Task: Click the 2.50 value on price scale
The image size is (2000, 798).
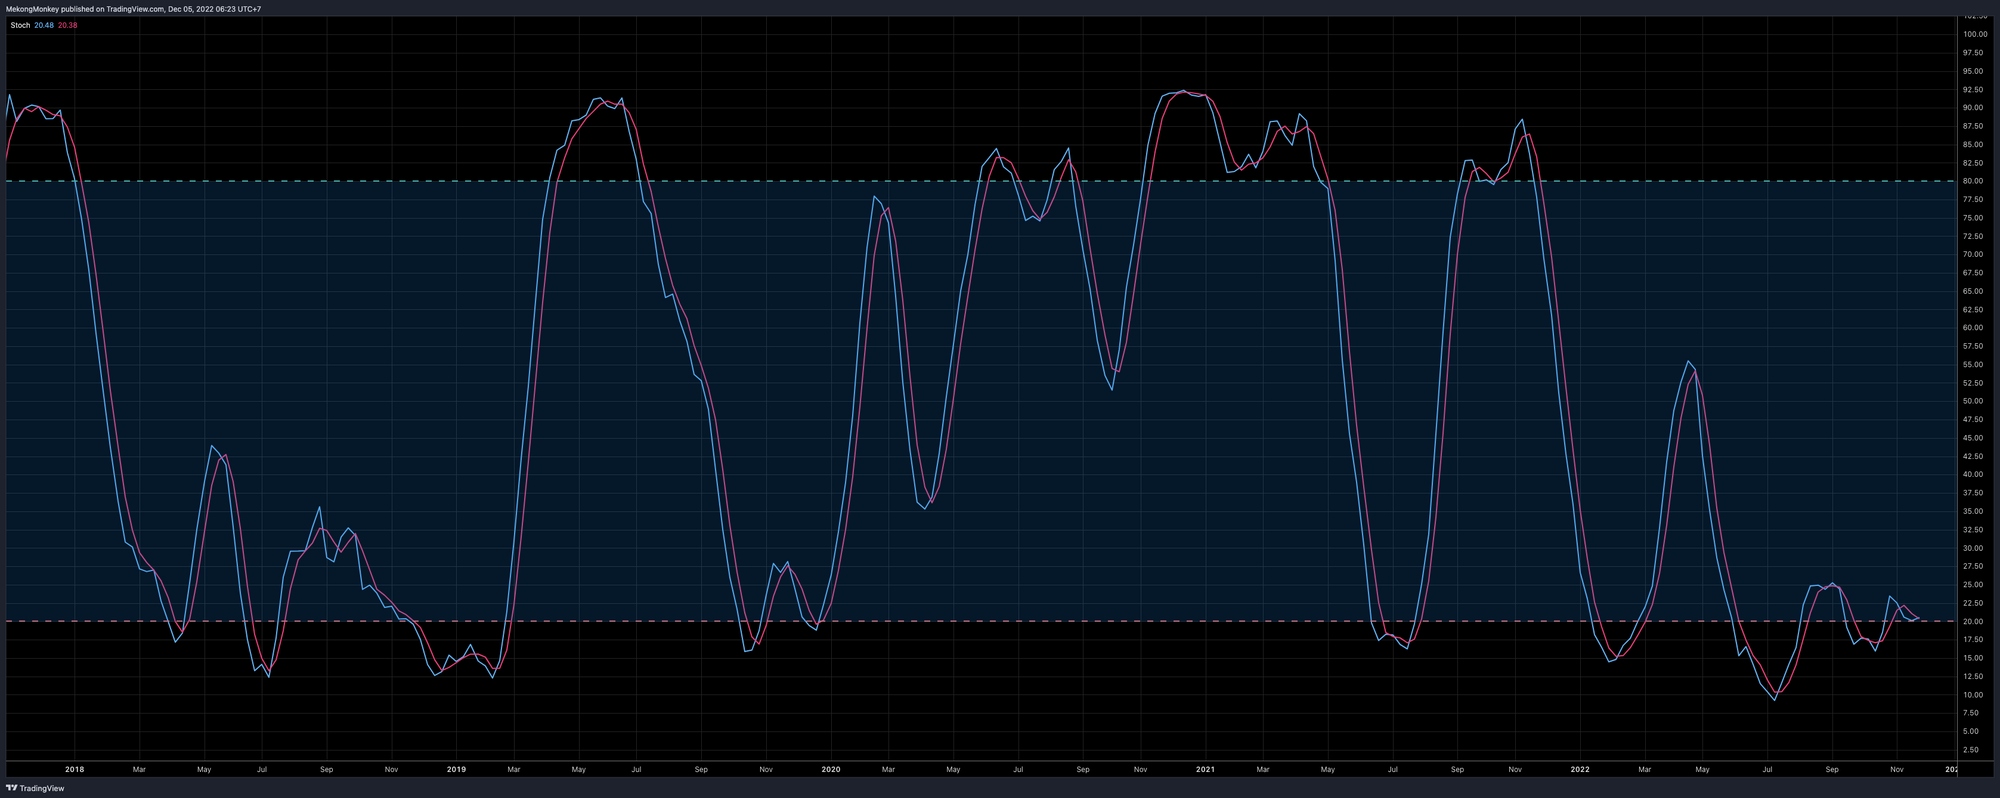Action: tap(1971, 750)
